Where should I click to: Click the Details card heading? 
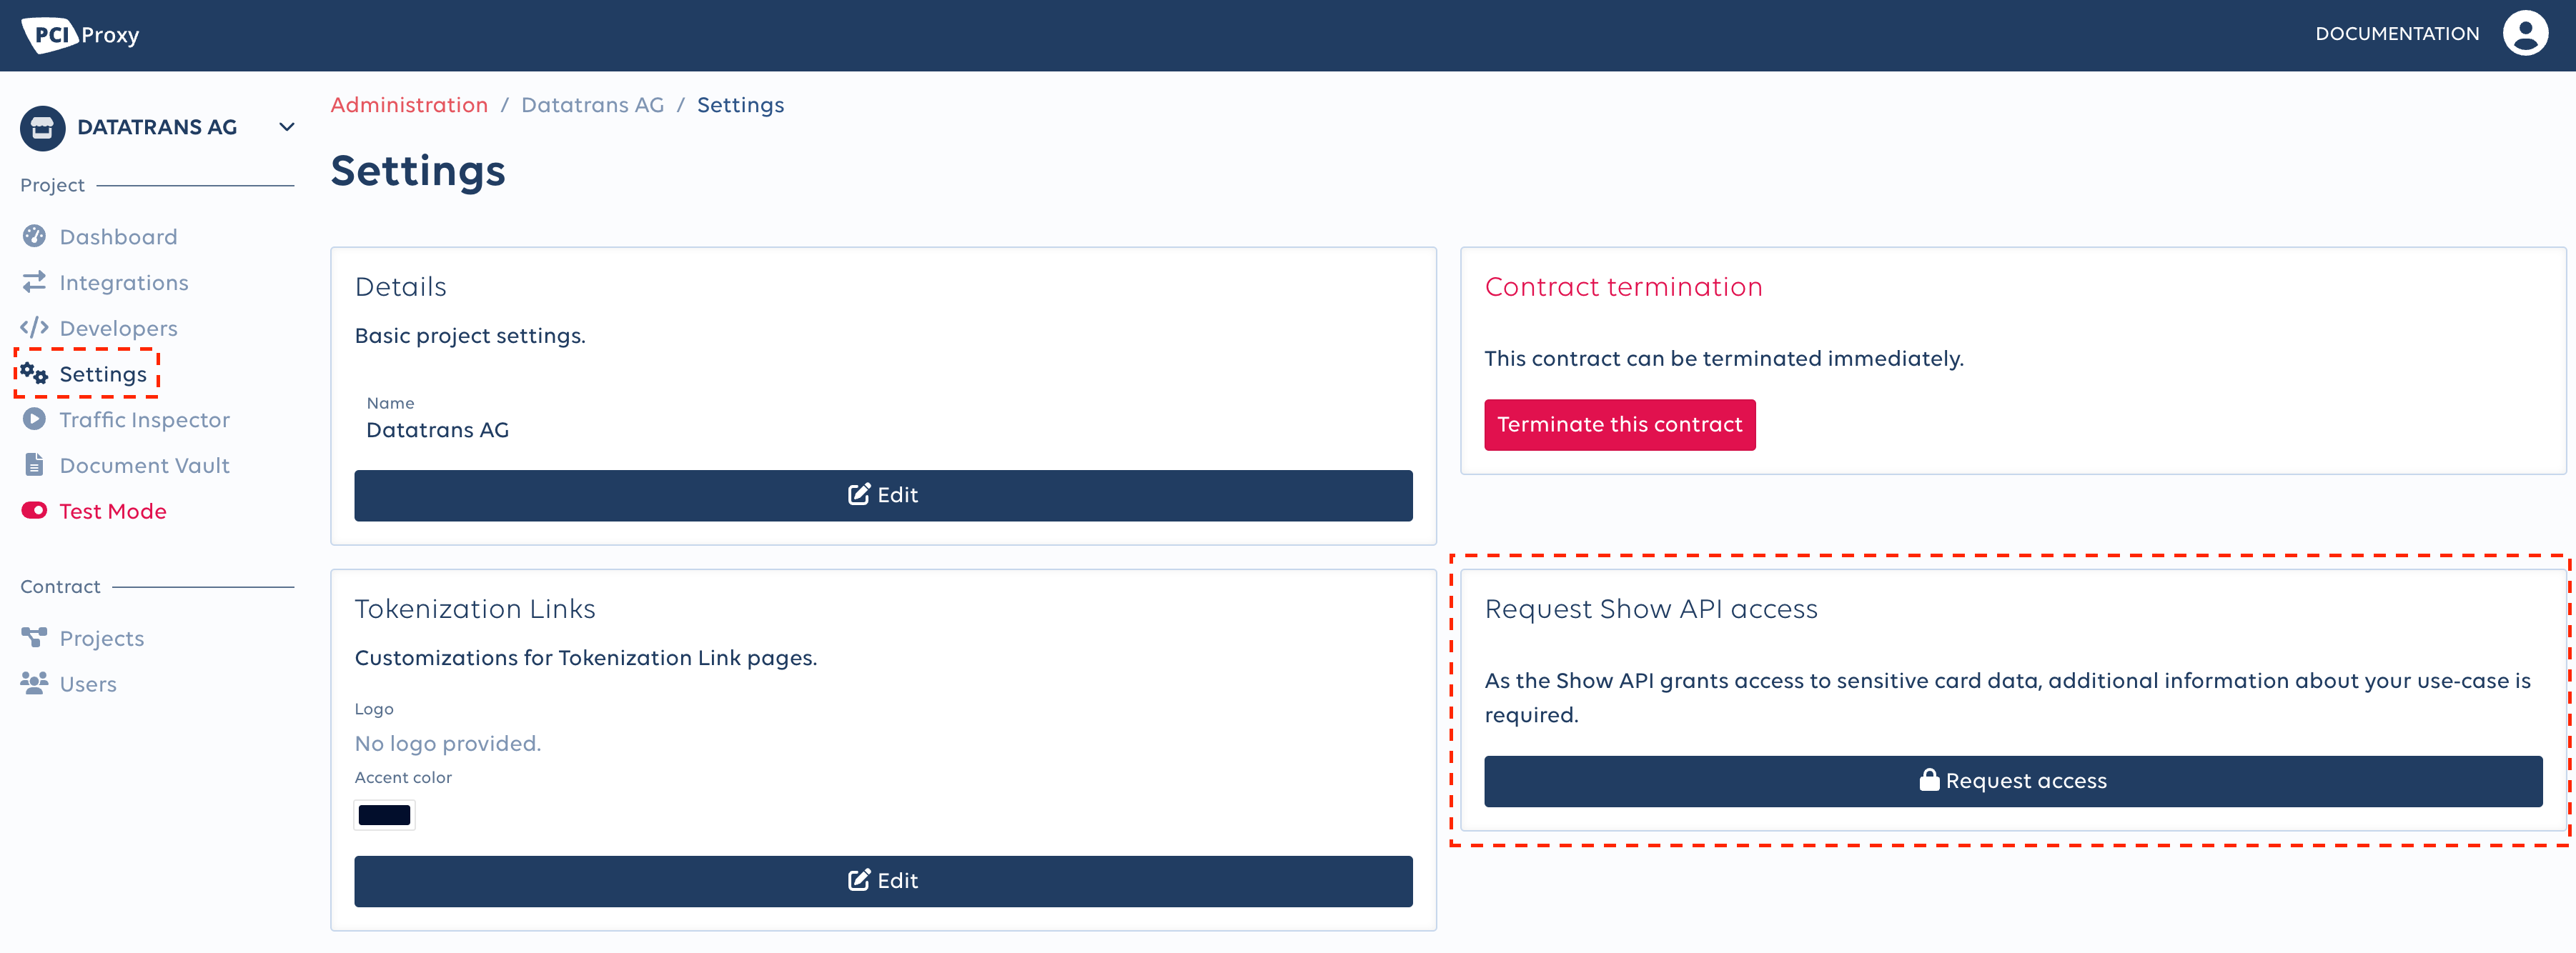(x=400, y=287)
